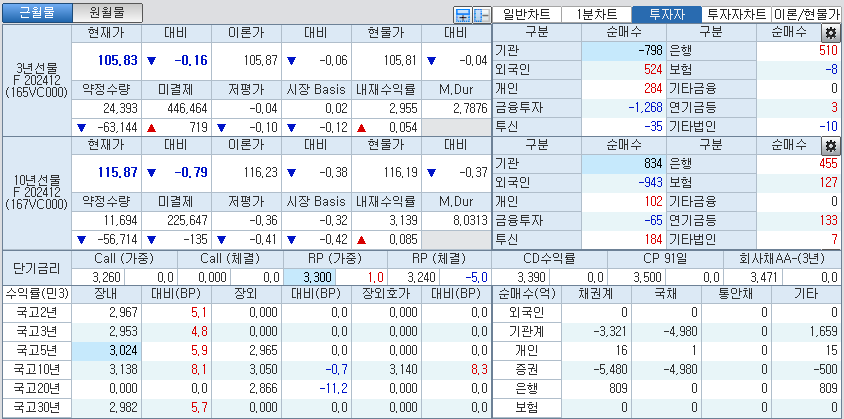Click foreigner net buy -943 cell
This screenshot has width=844, height=419.
623,183
